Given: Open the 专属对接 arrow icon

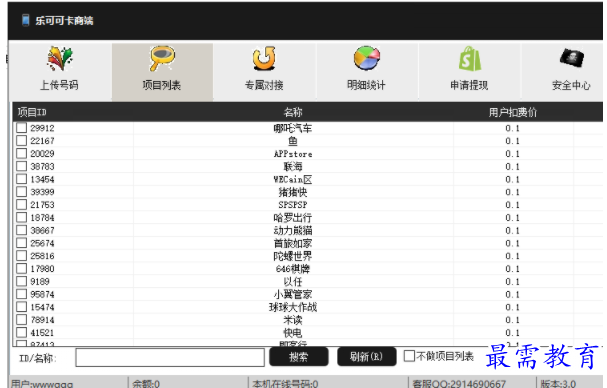Looking at the screenshot, I should tap(264, 58).
